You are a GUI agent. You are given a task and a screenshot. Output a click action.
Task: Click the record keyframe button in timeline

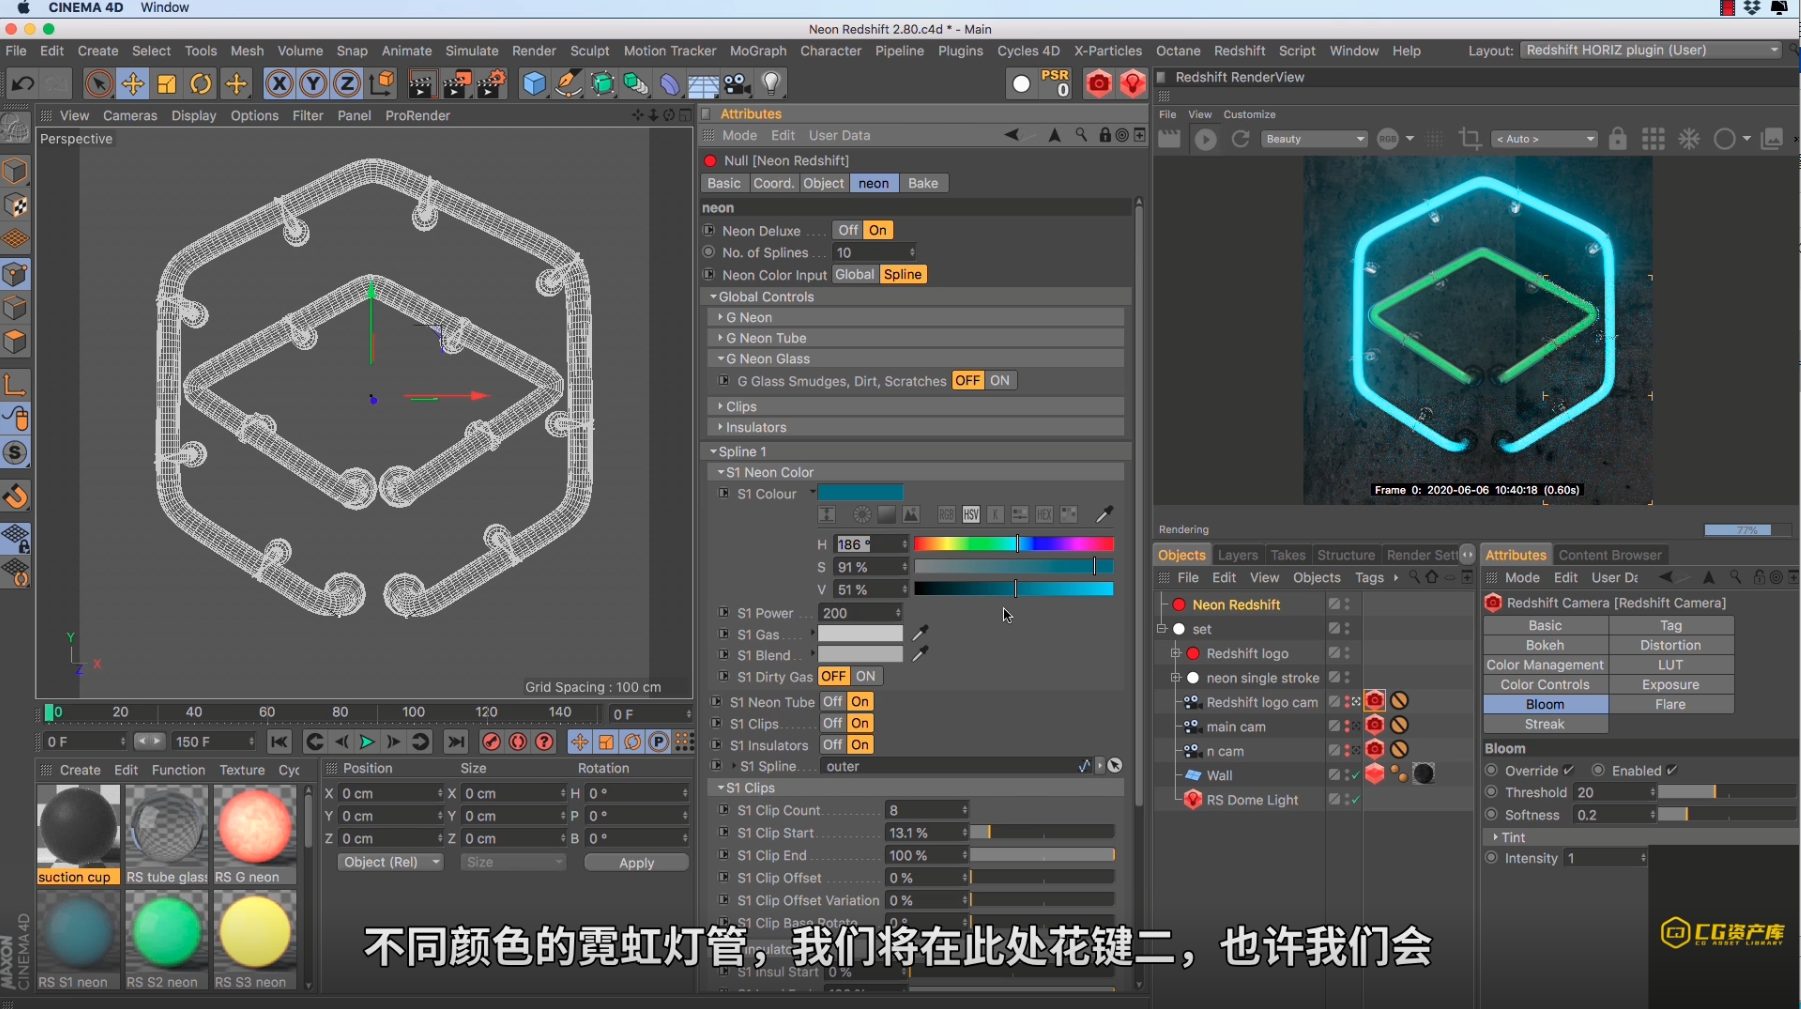(491, 742)
